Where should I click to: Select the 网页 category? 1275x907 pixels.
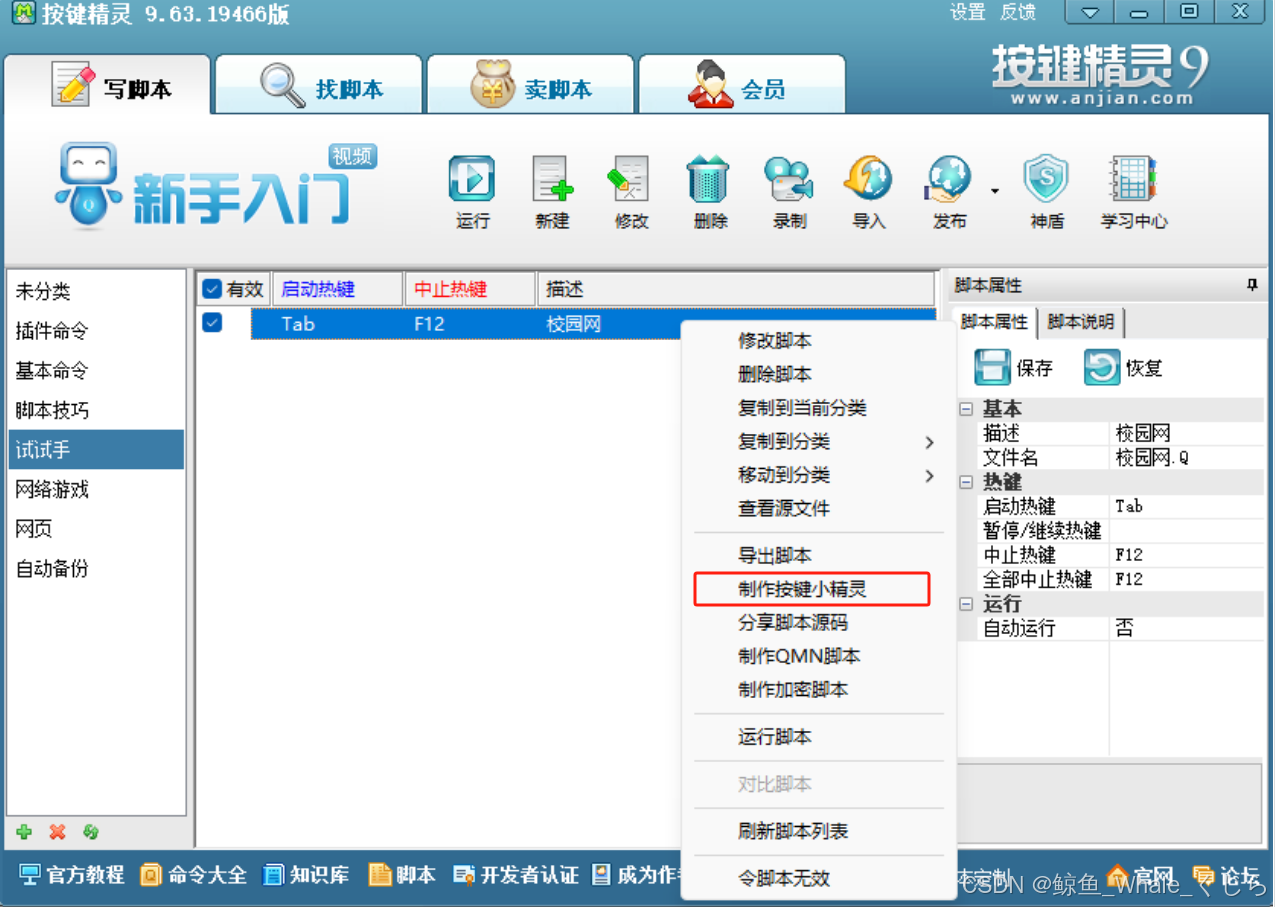pyautogui.click(x=96, y=529)
